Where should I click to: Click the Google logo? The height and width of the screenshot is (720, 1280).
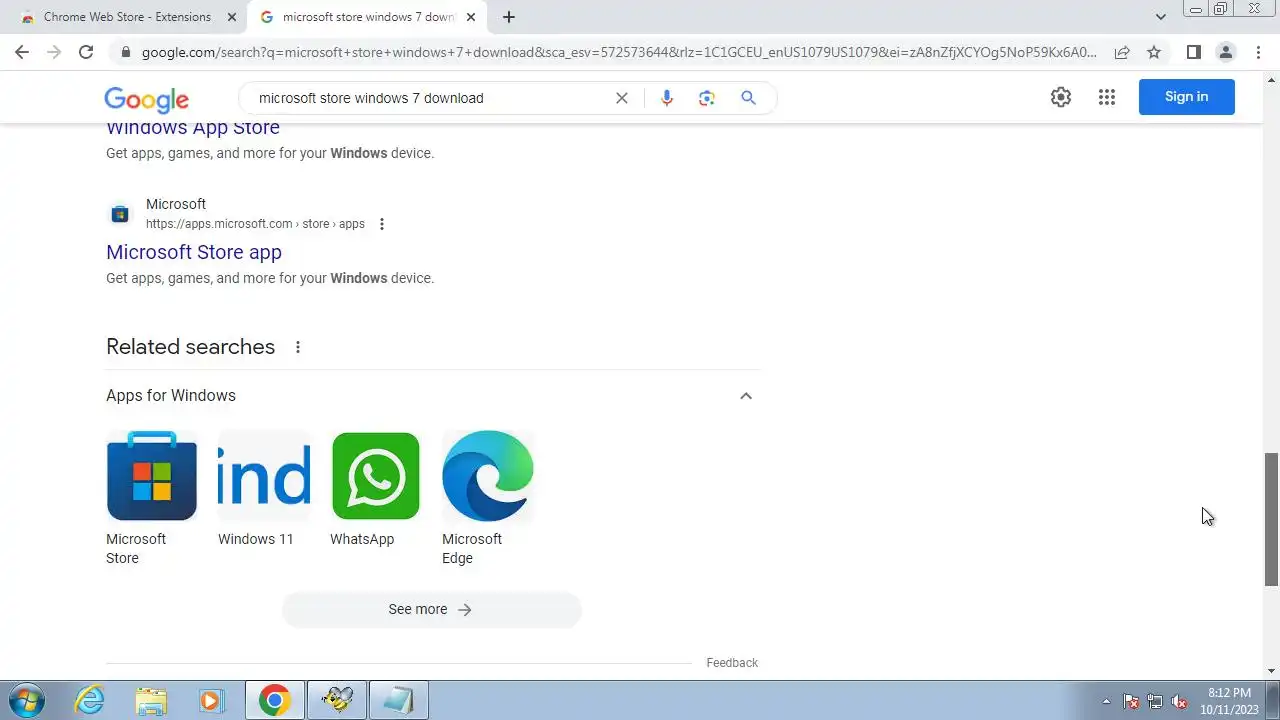click(146, 99)
